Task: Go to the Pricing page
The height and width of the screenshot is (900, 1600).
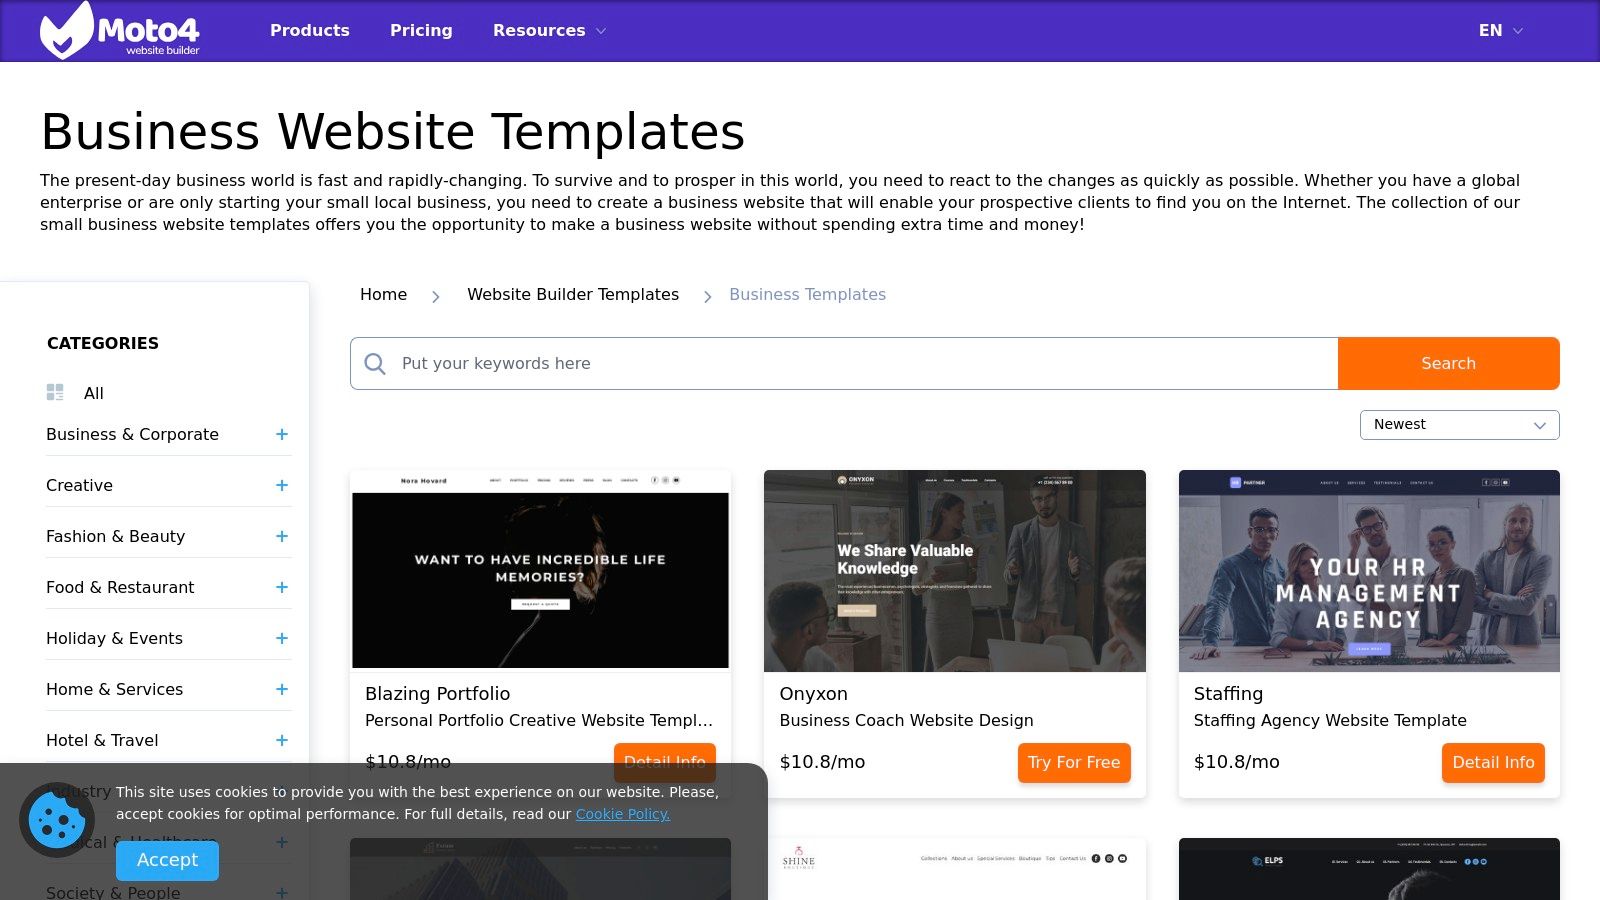Action: pos(421,30)
